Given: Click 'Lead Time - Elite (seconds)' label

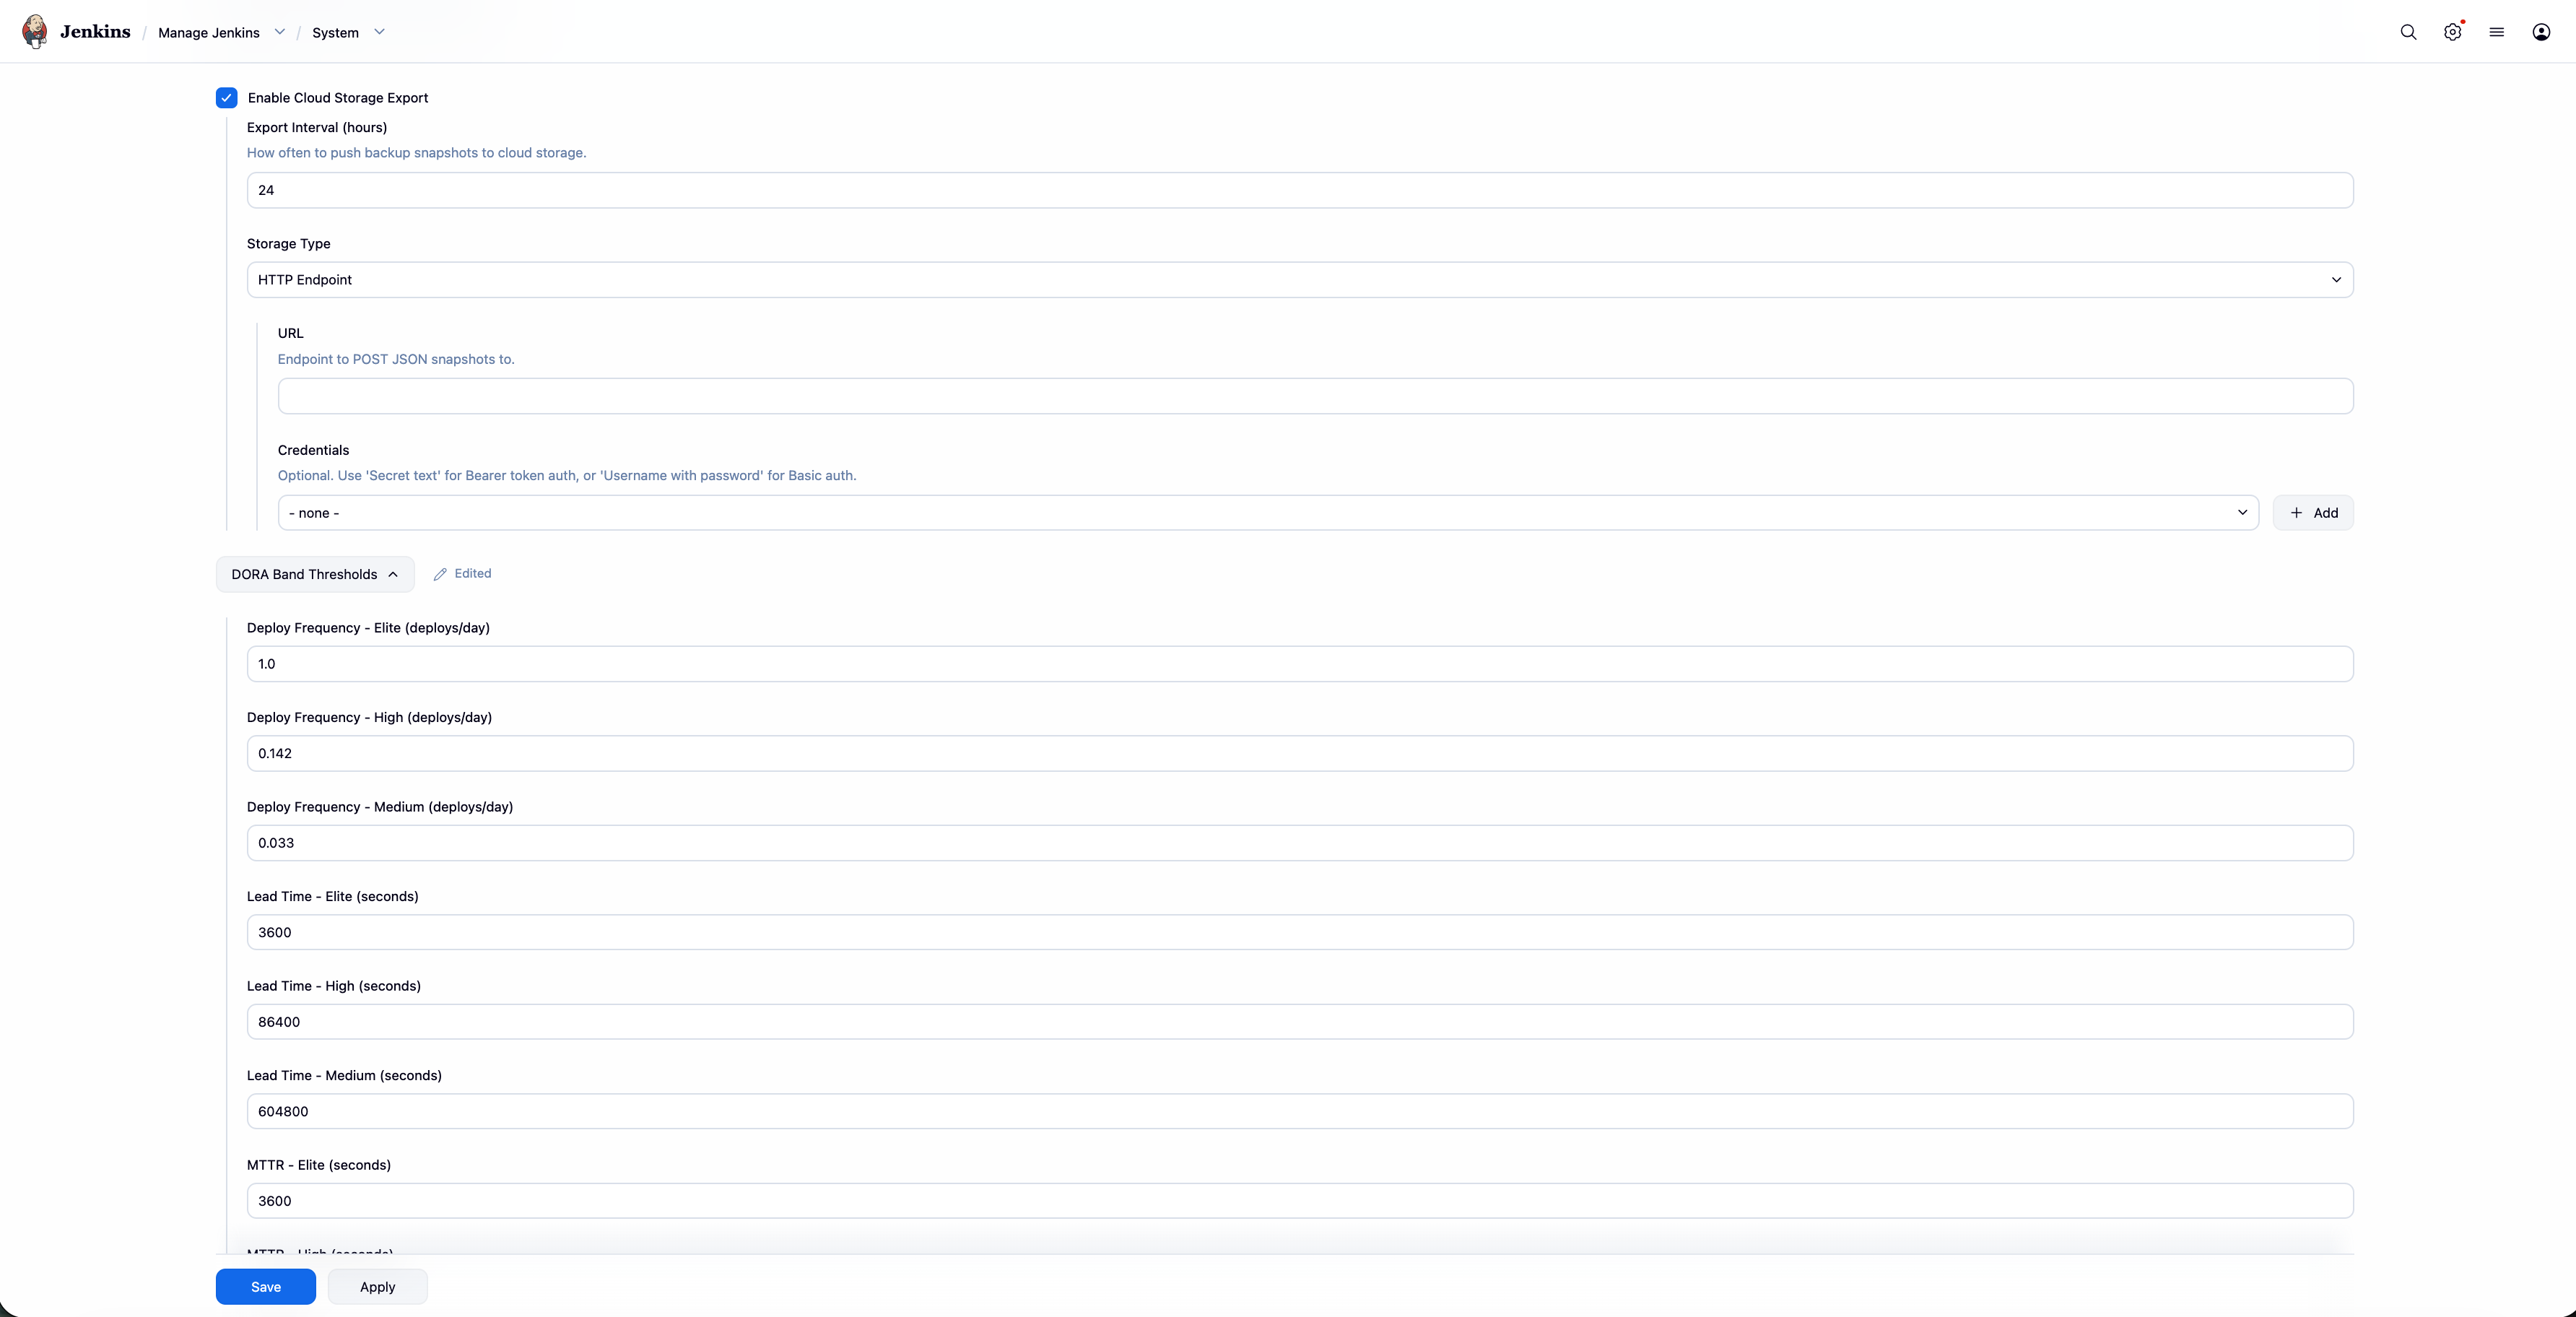Looking at the screenshot, I should click(x=333, y=896).
